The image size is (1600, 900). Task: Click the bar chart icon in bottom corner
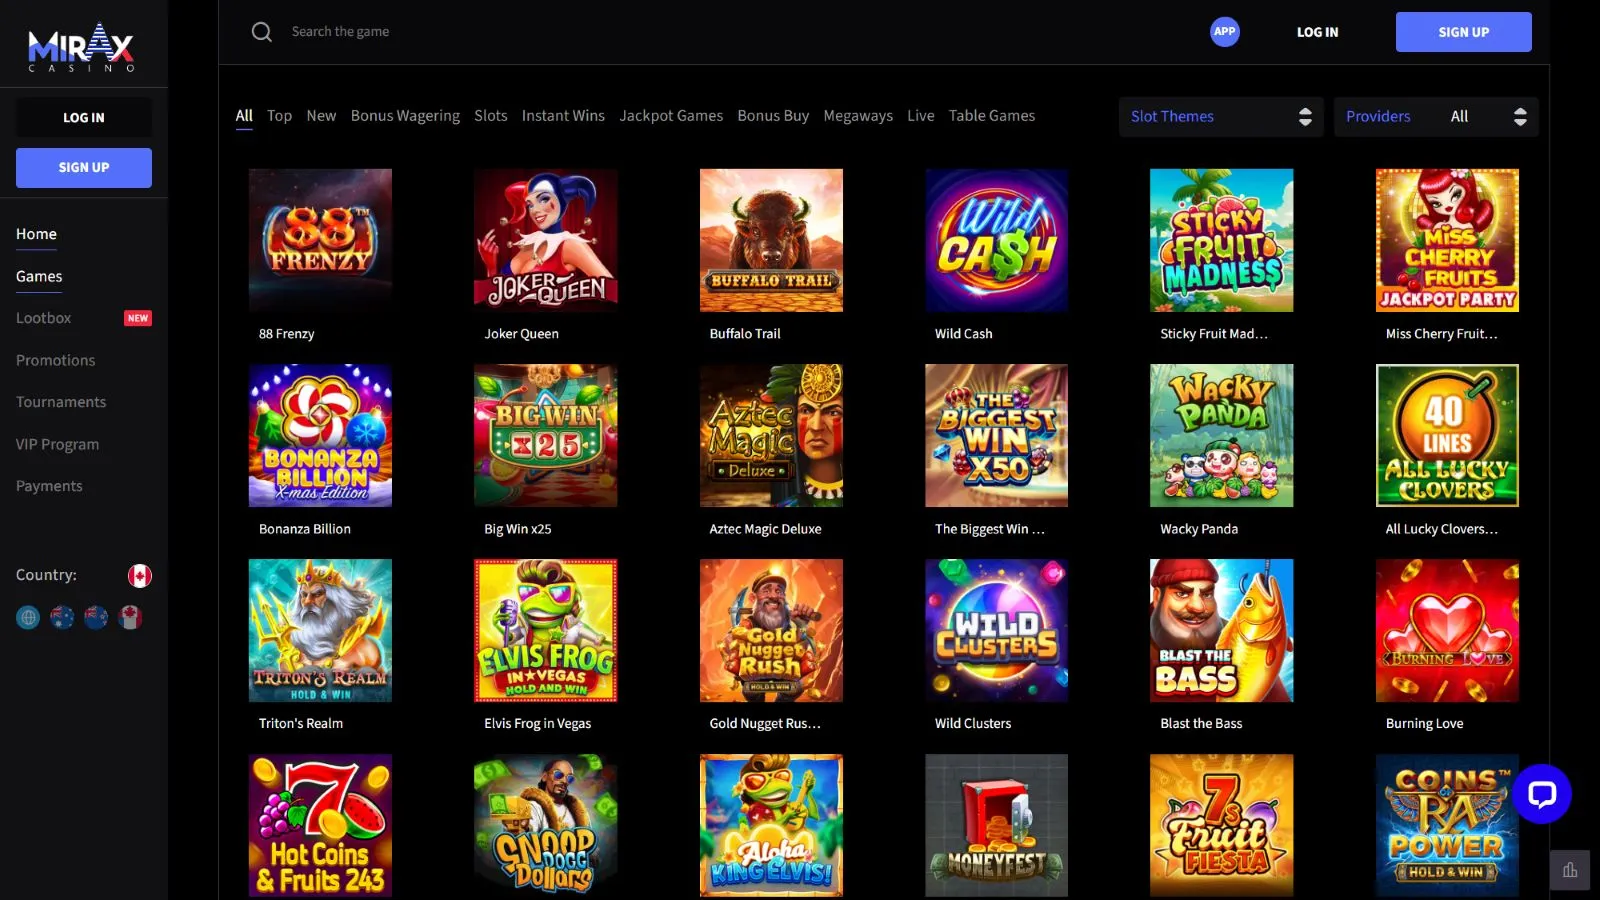(1570, 870)
